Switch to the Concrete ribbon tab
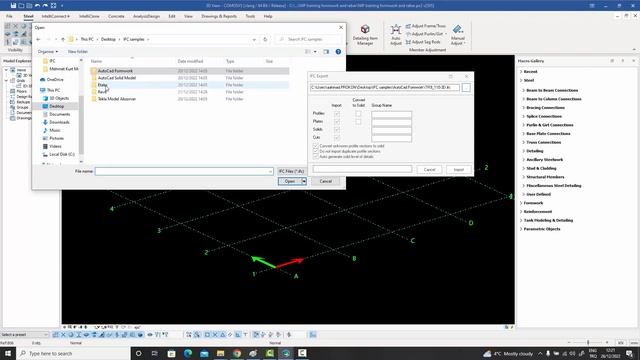The height and width of the screenshot is (360, 640). pos(116,16)
